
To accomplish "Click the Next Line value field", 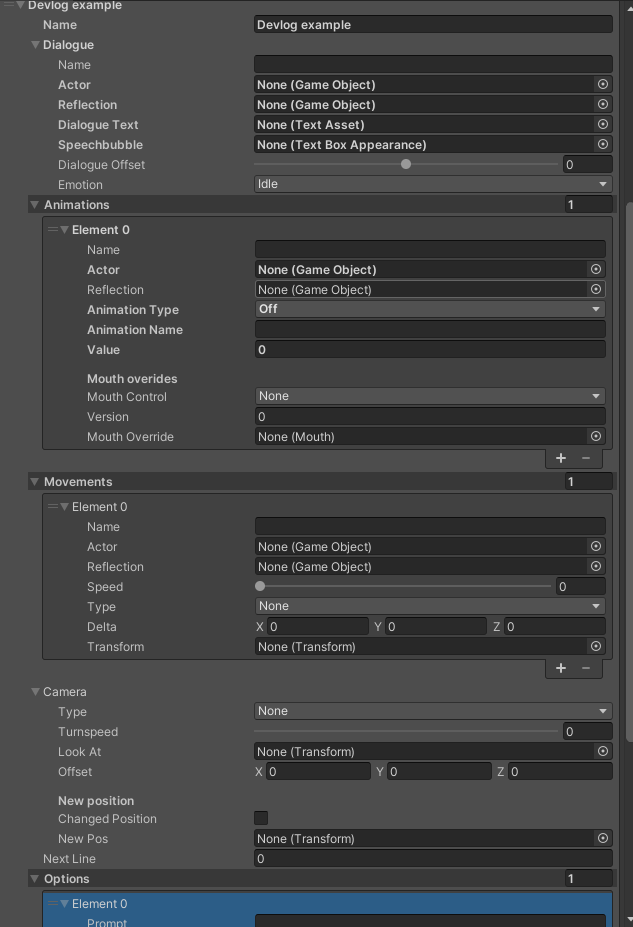I will 433,858.
